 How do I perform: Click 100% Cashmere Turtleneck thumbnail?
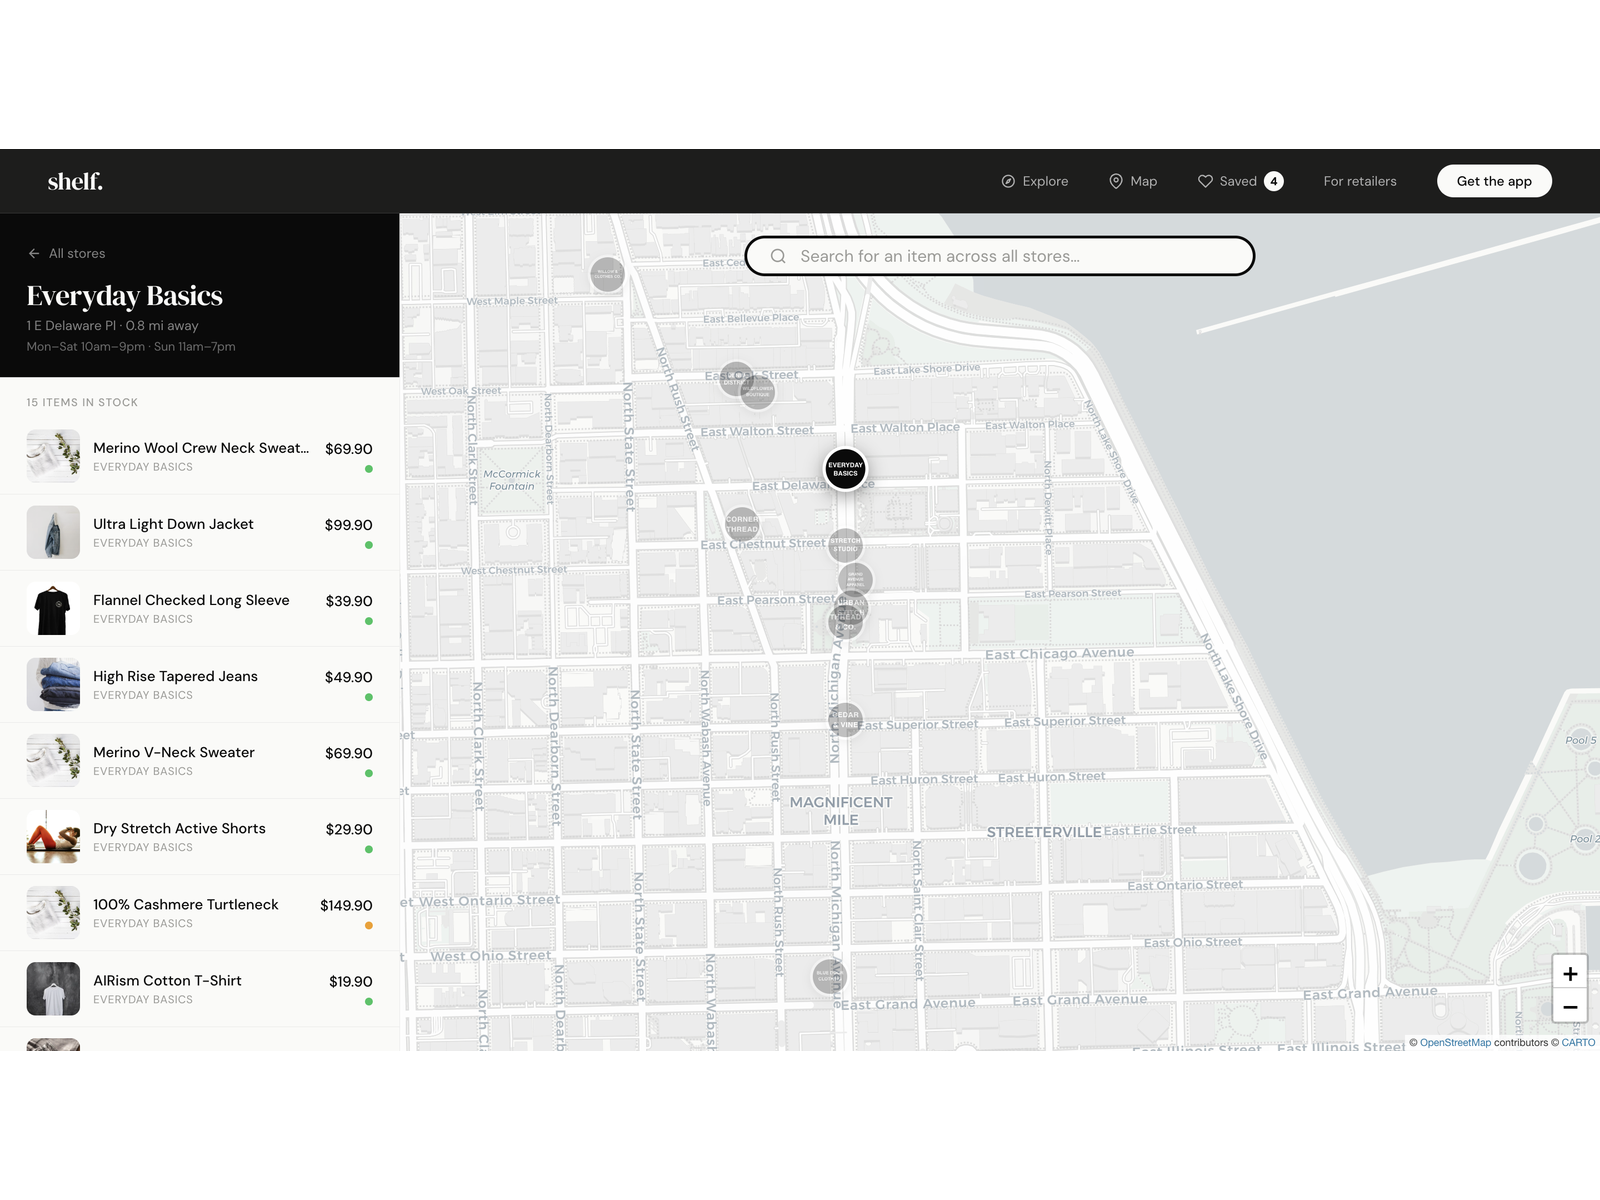click(x=53, y=912)
